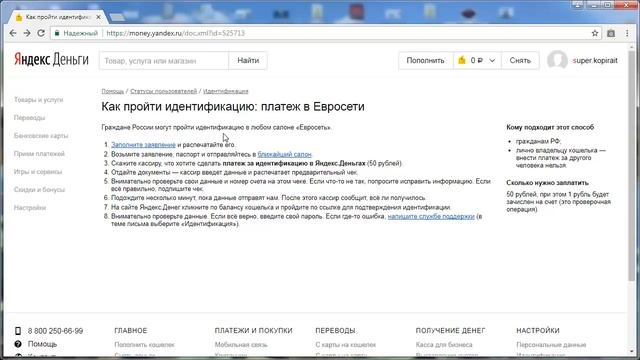Open footer link С карты на кошелек
640x360 pixels.
[x=346, y=344]
